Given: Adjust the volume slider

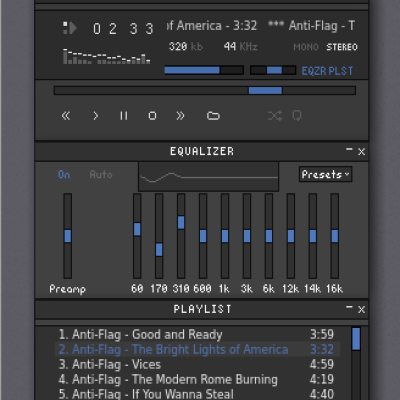Looking at the screenshot, I should click(x=204, y=70).
